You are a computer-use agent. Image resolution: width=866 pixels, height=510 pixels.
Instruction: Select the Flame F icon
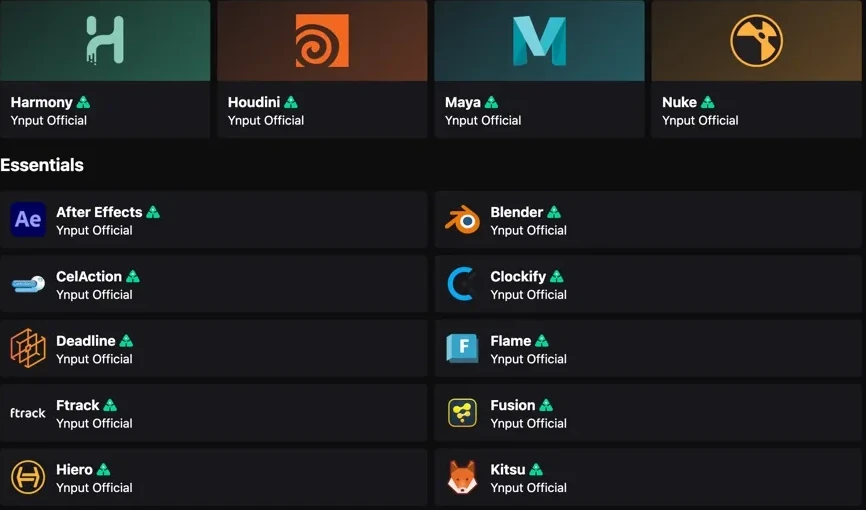click(x=462, y=348)
